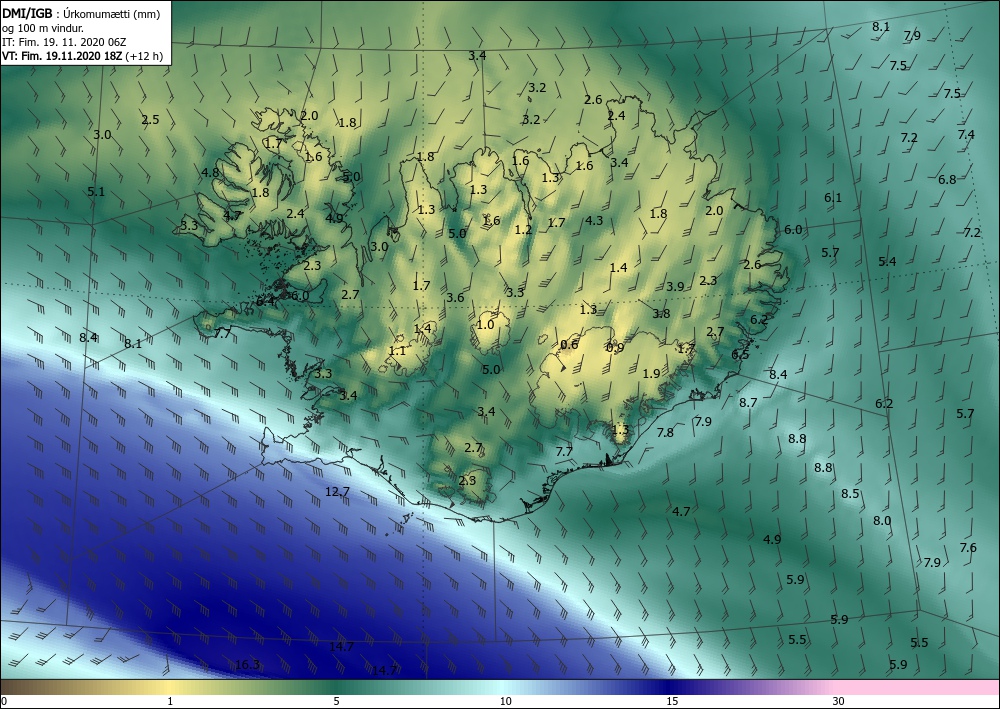Select the 'og 100 m vindur.' line
Viewport: 1000px width, 709px height.
tap(43, 27)
